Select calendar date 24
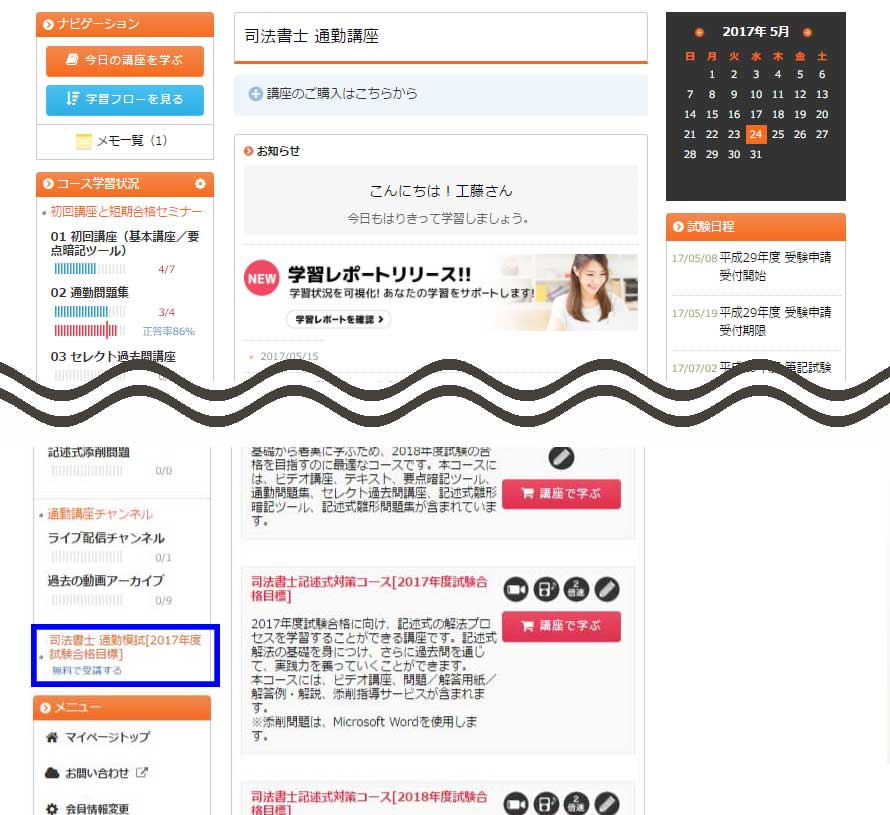Screen dimensions: 890x815 [755, 135]
